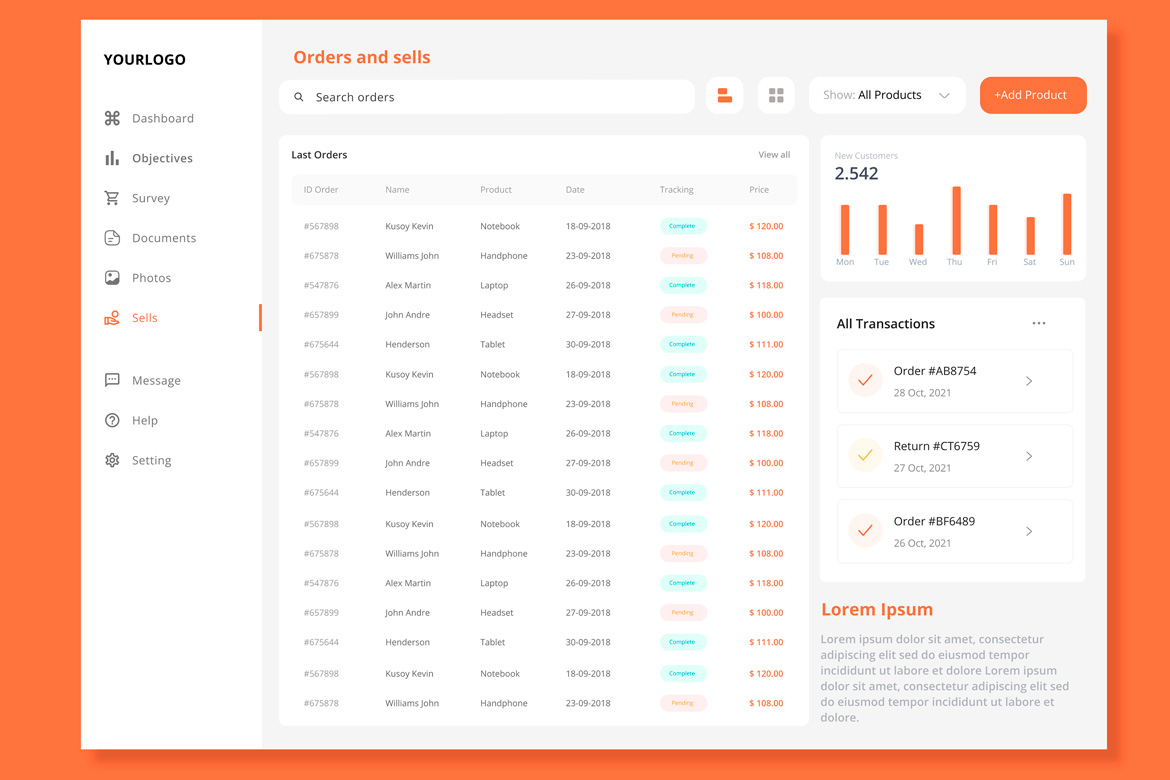Click the Message chat icon
The width and height of the screenshot is (1170, 780).
coord(113,380)
